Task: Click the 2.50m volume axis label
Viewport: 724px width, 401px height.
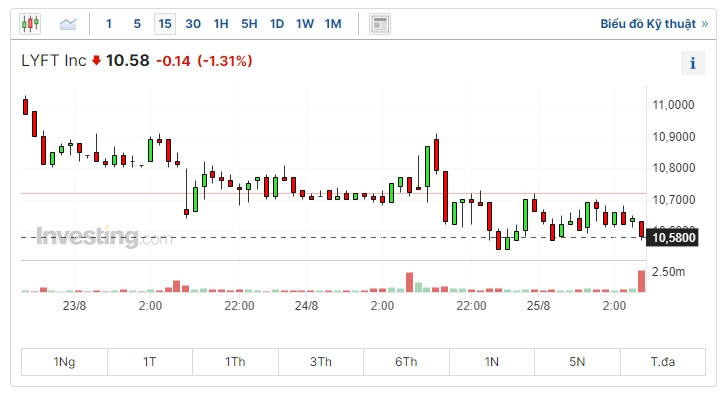Action: pos(668,272)
